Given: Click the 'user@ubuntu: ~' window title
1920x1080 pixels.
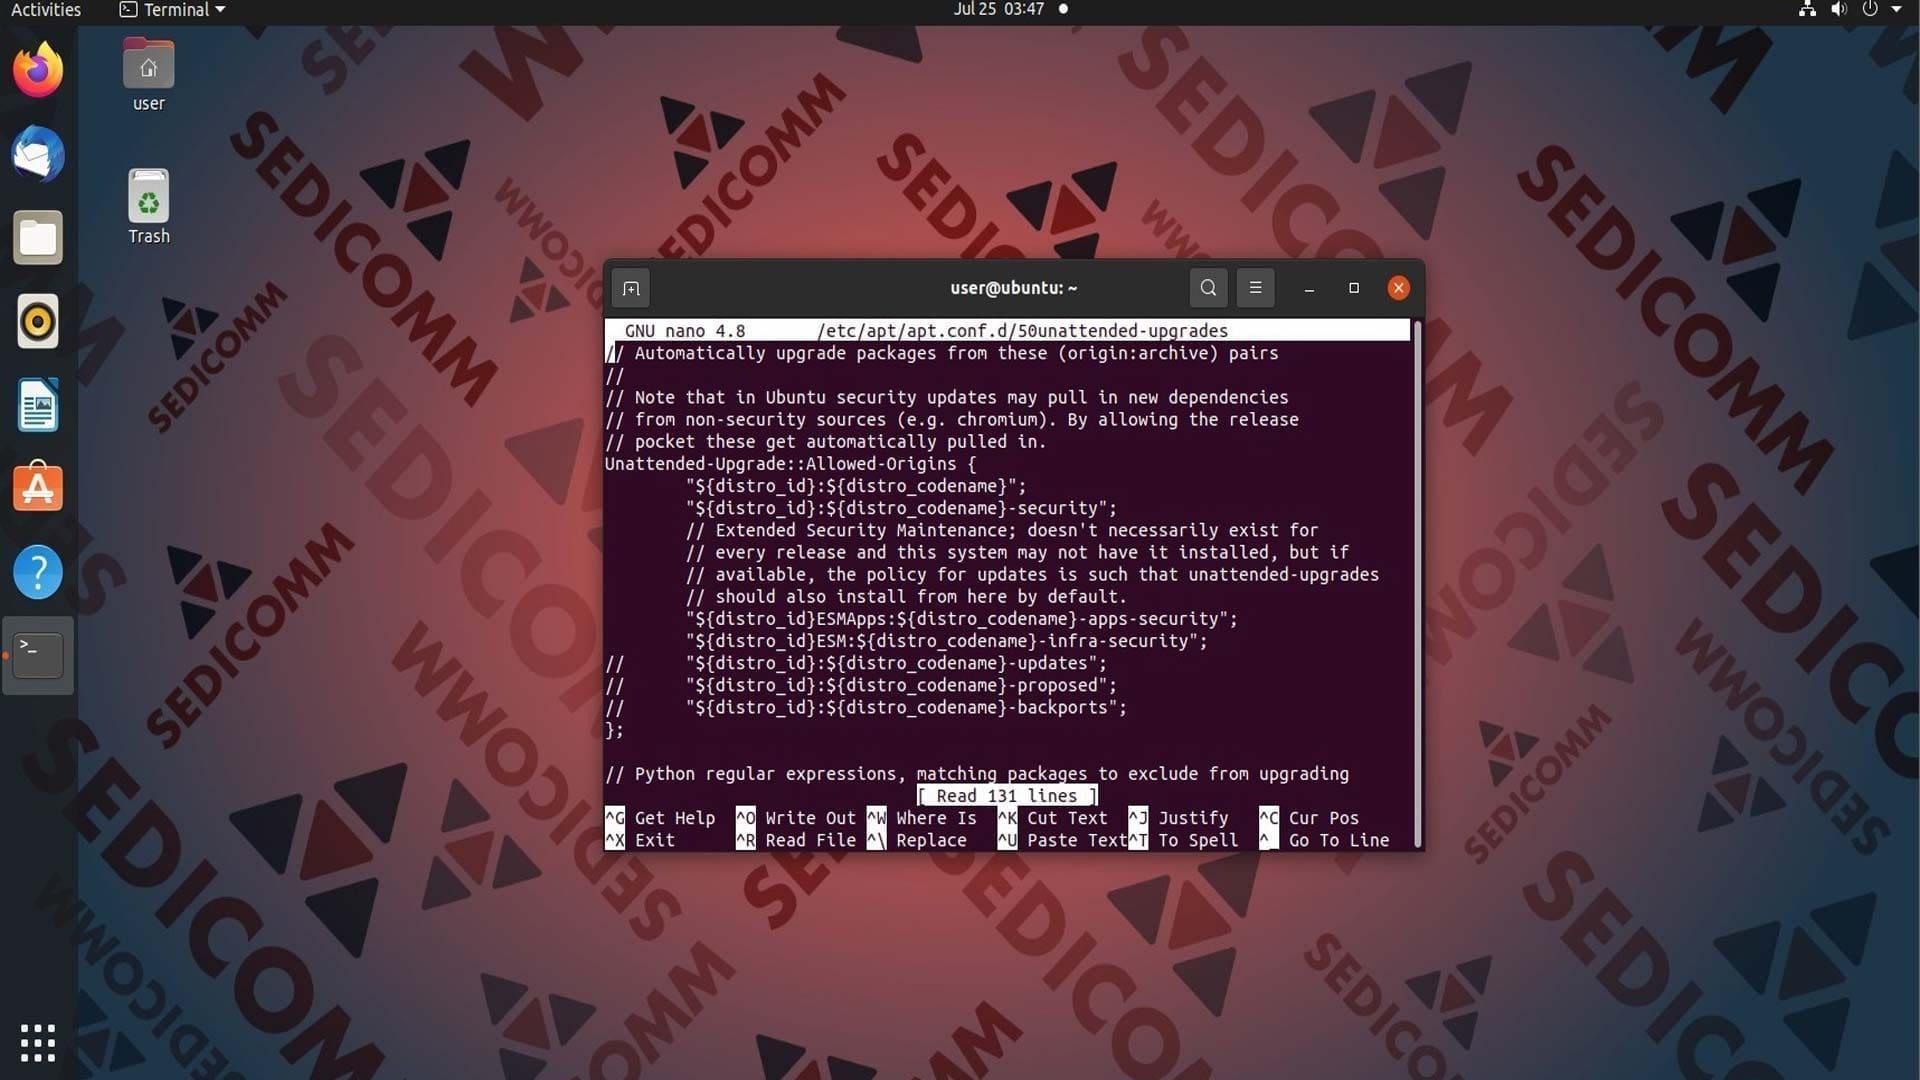Looking at the screenshot, I should (x=1013, y=288).
